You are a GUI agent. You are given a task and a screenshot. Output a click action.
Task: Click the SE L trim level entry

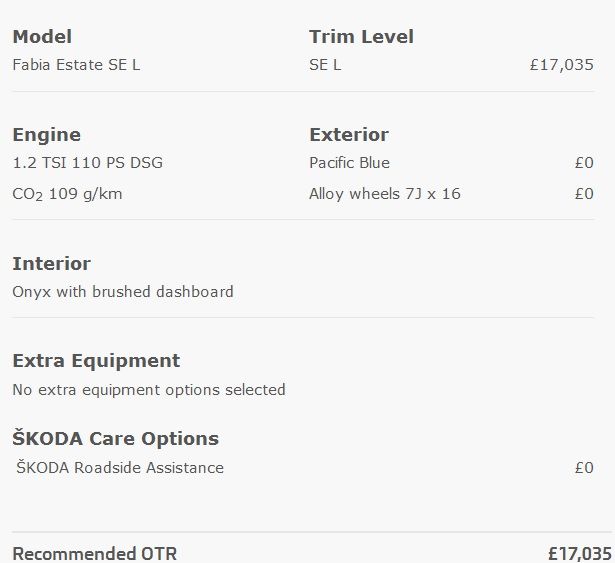click(x=325, y=65)
